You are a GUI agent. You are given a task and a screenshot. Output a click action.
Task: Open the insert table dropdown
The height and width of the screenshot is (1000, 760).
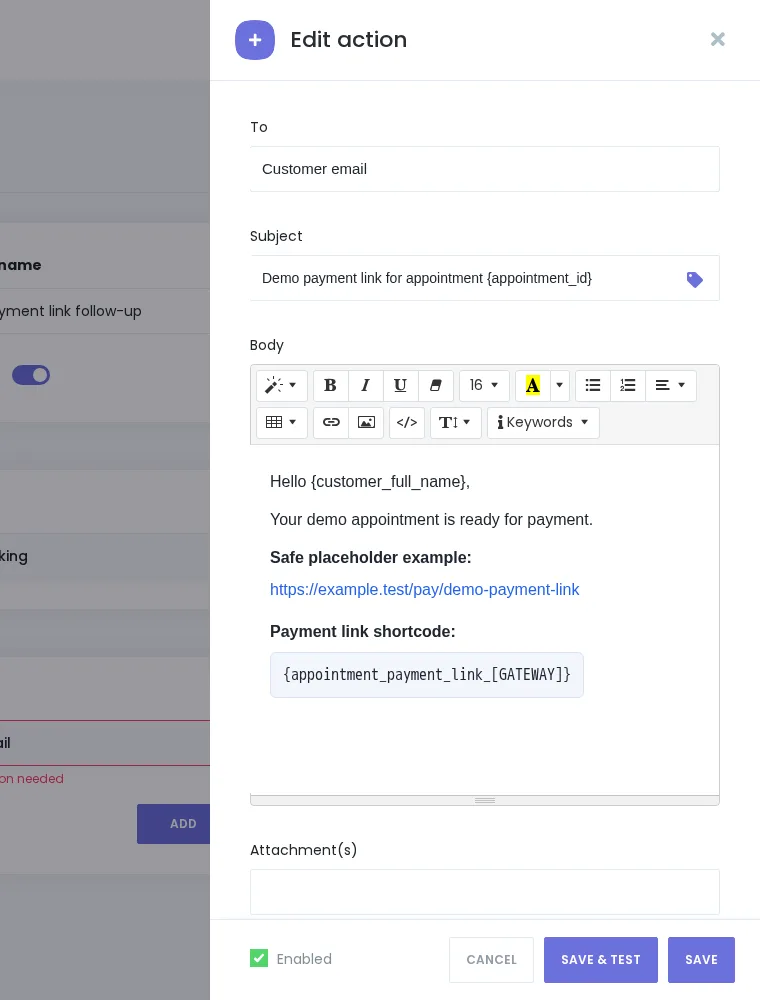(x=281, y=422)
